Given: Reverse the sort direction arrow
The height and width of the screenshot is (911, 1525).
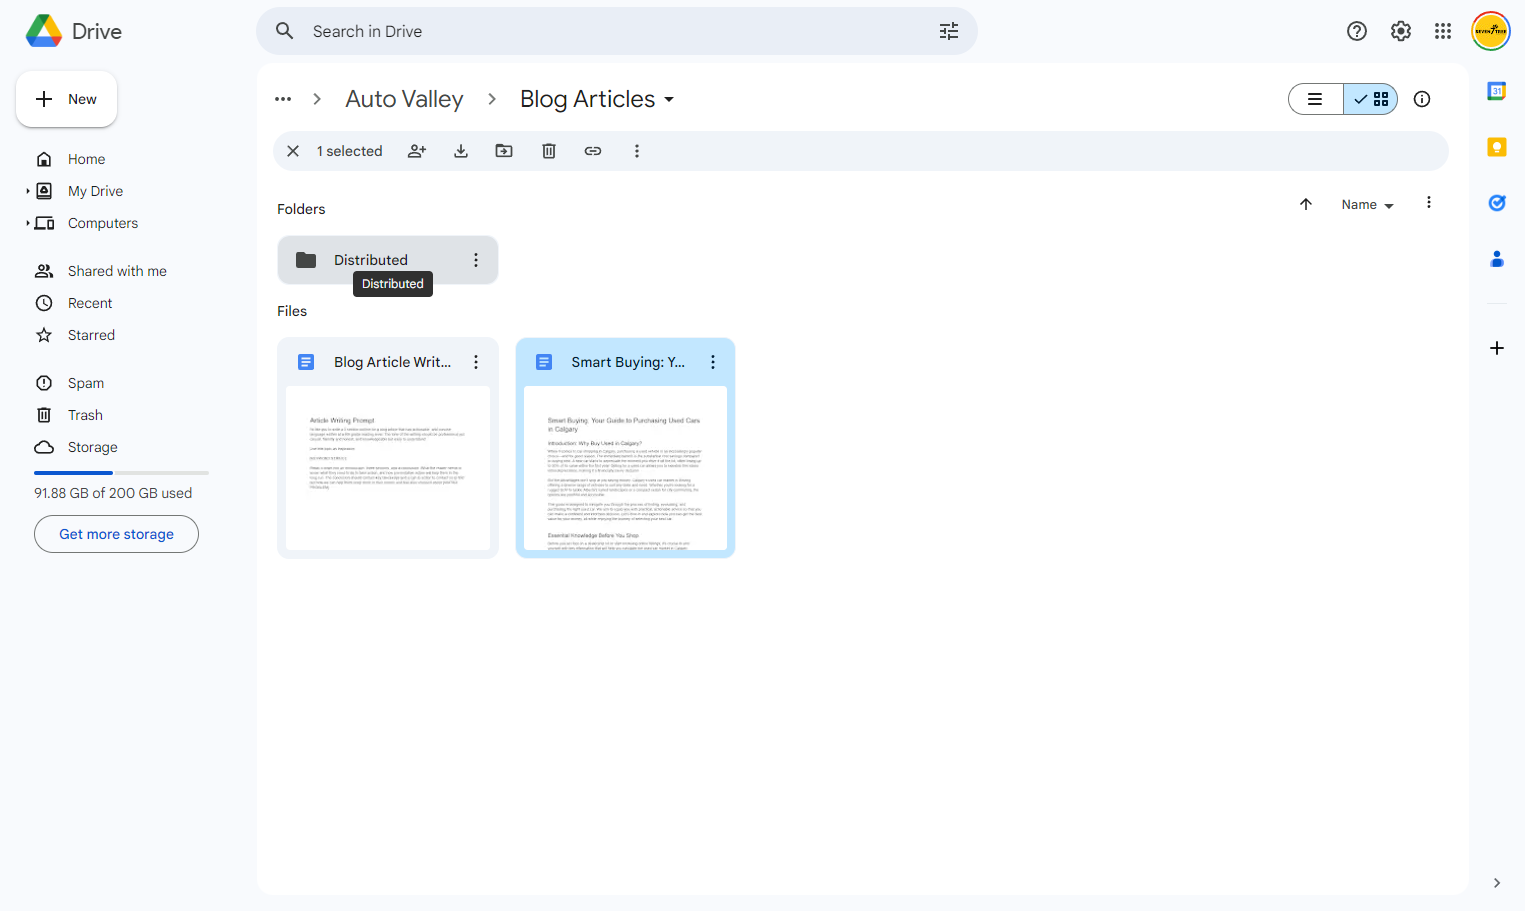Looking at the screenshot, I should (x=1306, y=204).
